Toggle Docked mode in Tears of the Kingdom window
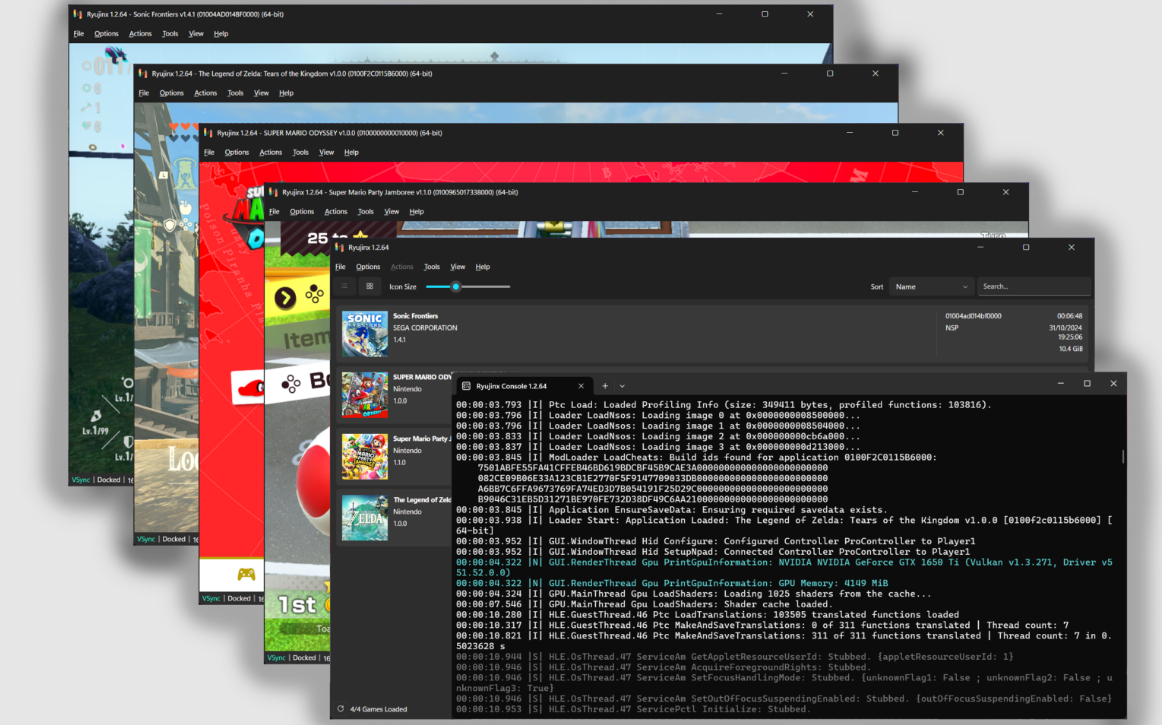This screenshot has height=725, width=1162. 173,539
